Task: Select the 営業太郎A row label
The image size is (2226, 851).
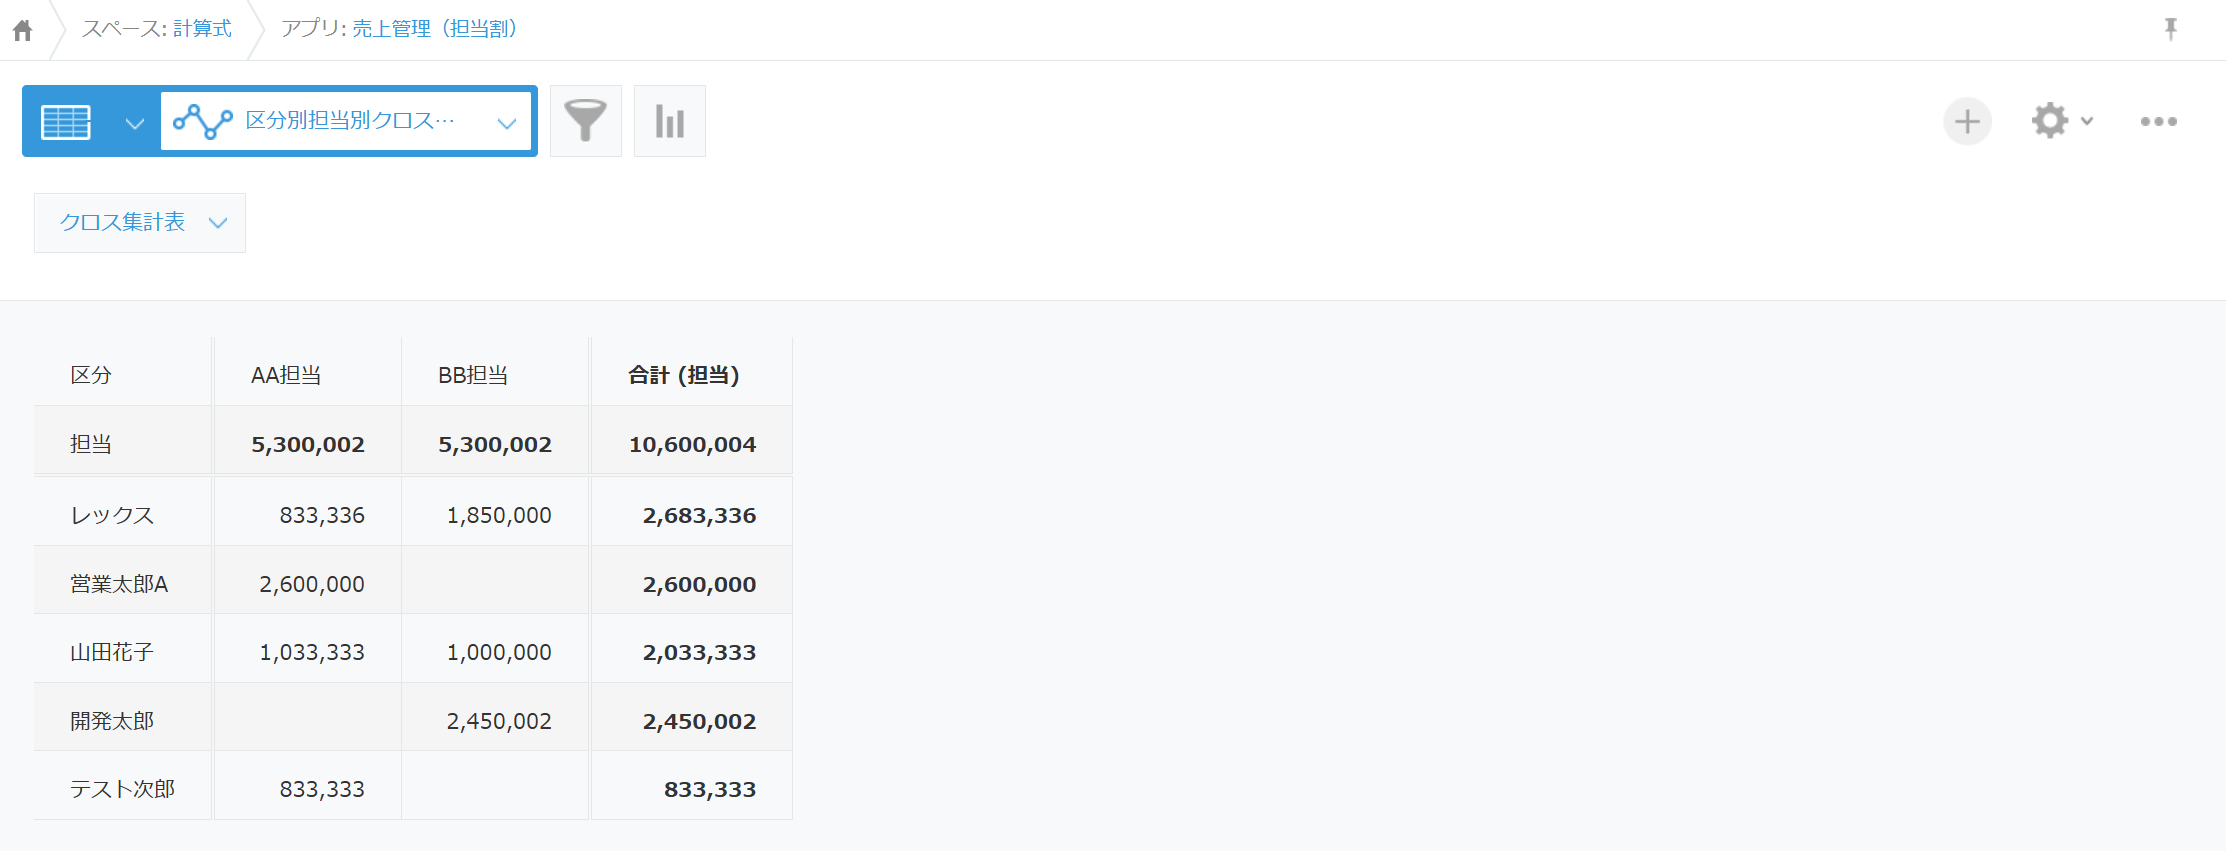Action: (119, 584)
